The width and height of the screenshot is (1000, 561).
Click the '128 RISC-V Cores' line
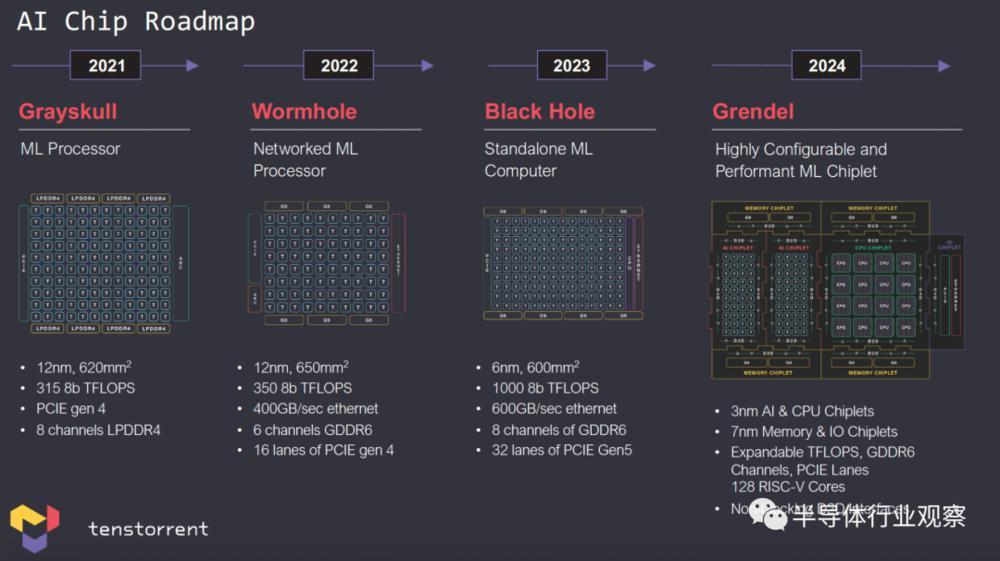coord(788,487)
